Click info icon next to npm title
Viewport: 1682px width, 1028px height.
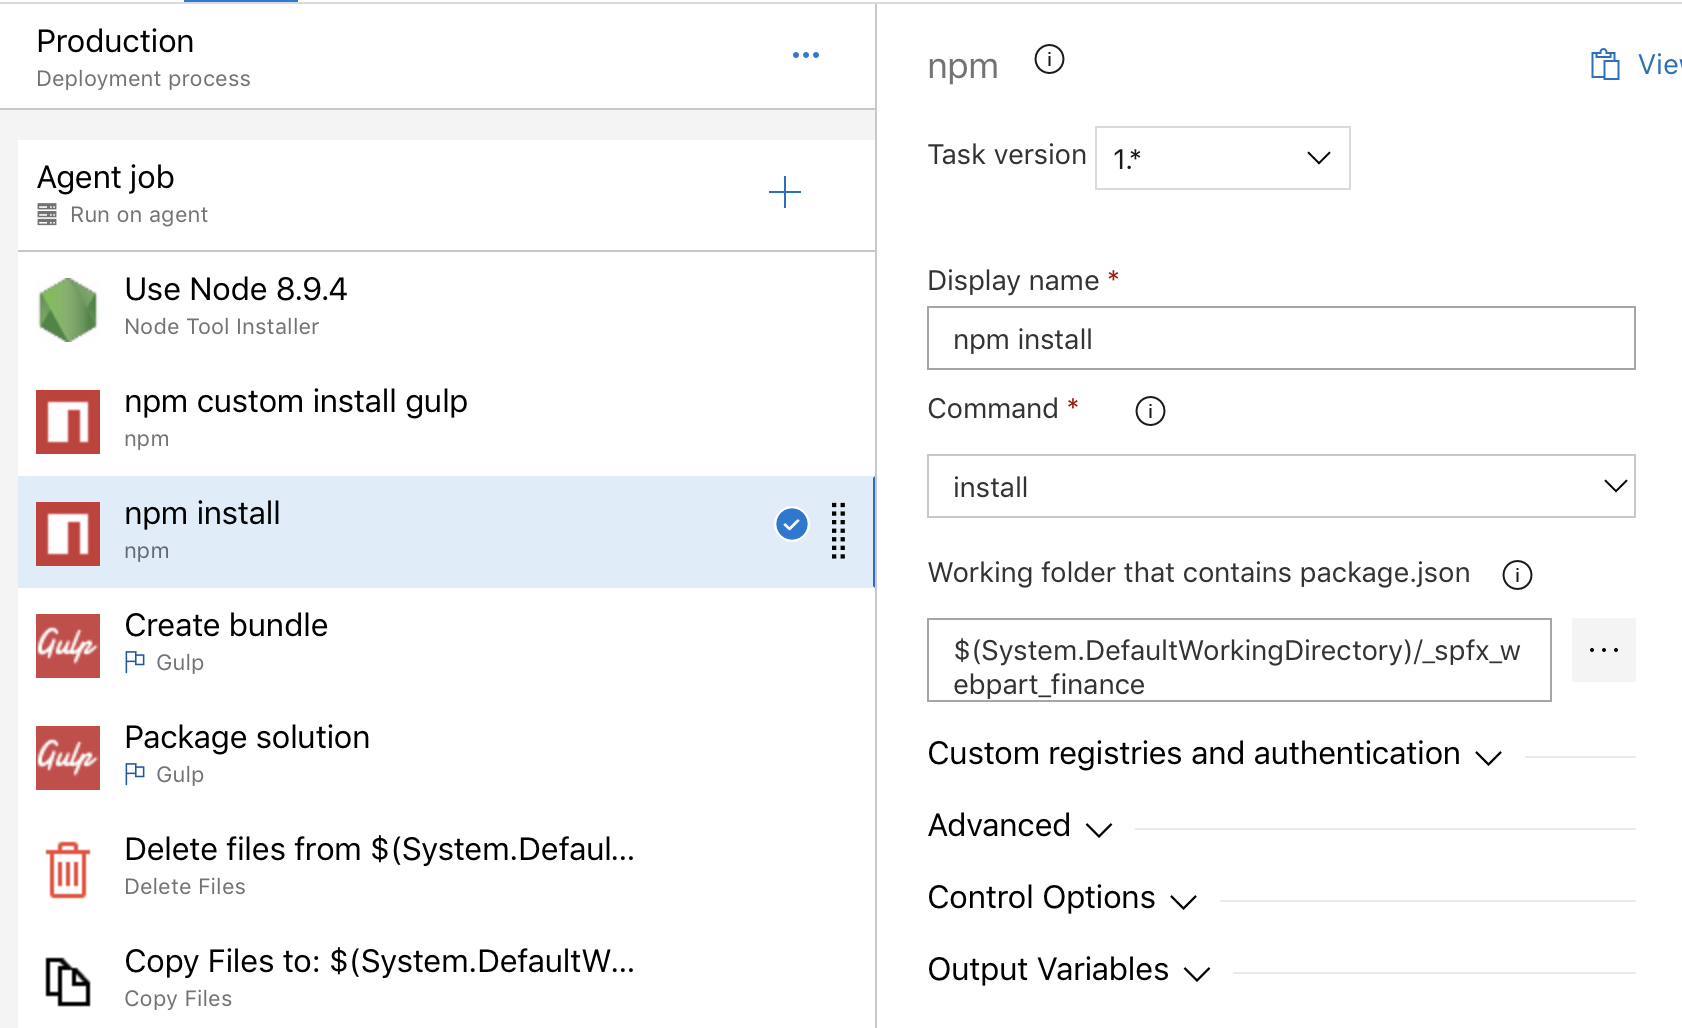point(1049,60)
